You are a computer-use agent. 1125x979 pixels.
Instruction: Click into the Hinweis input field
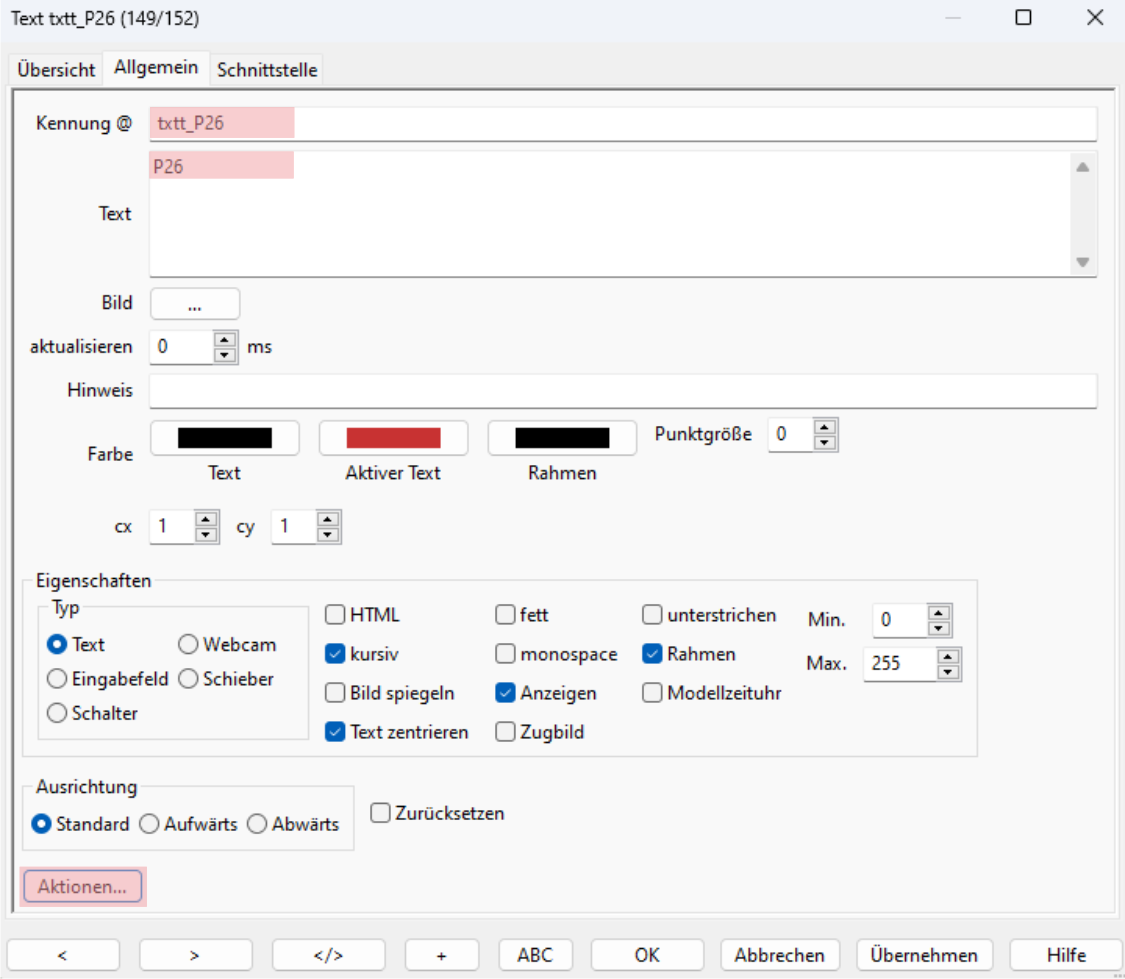pos(622,391)
